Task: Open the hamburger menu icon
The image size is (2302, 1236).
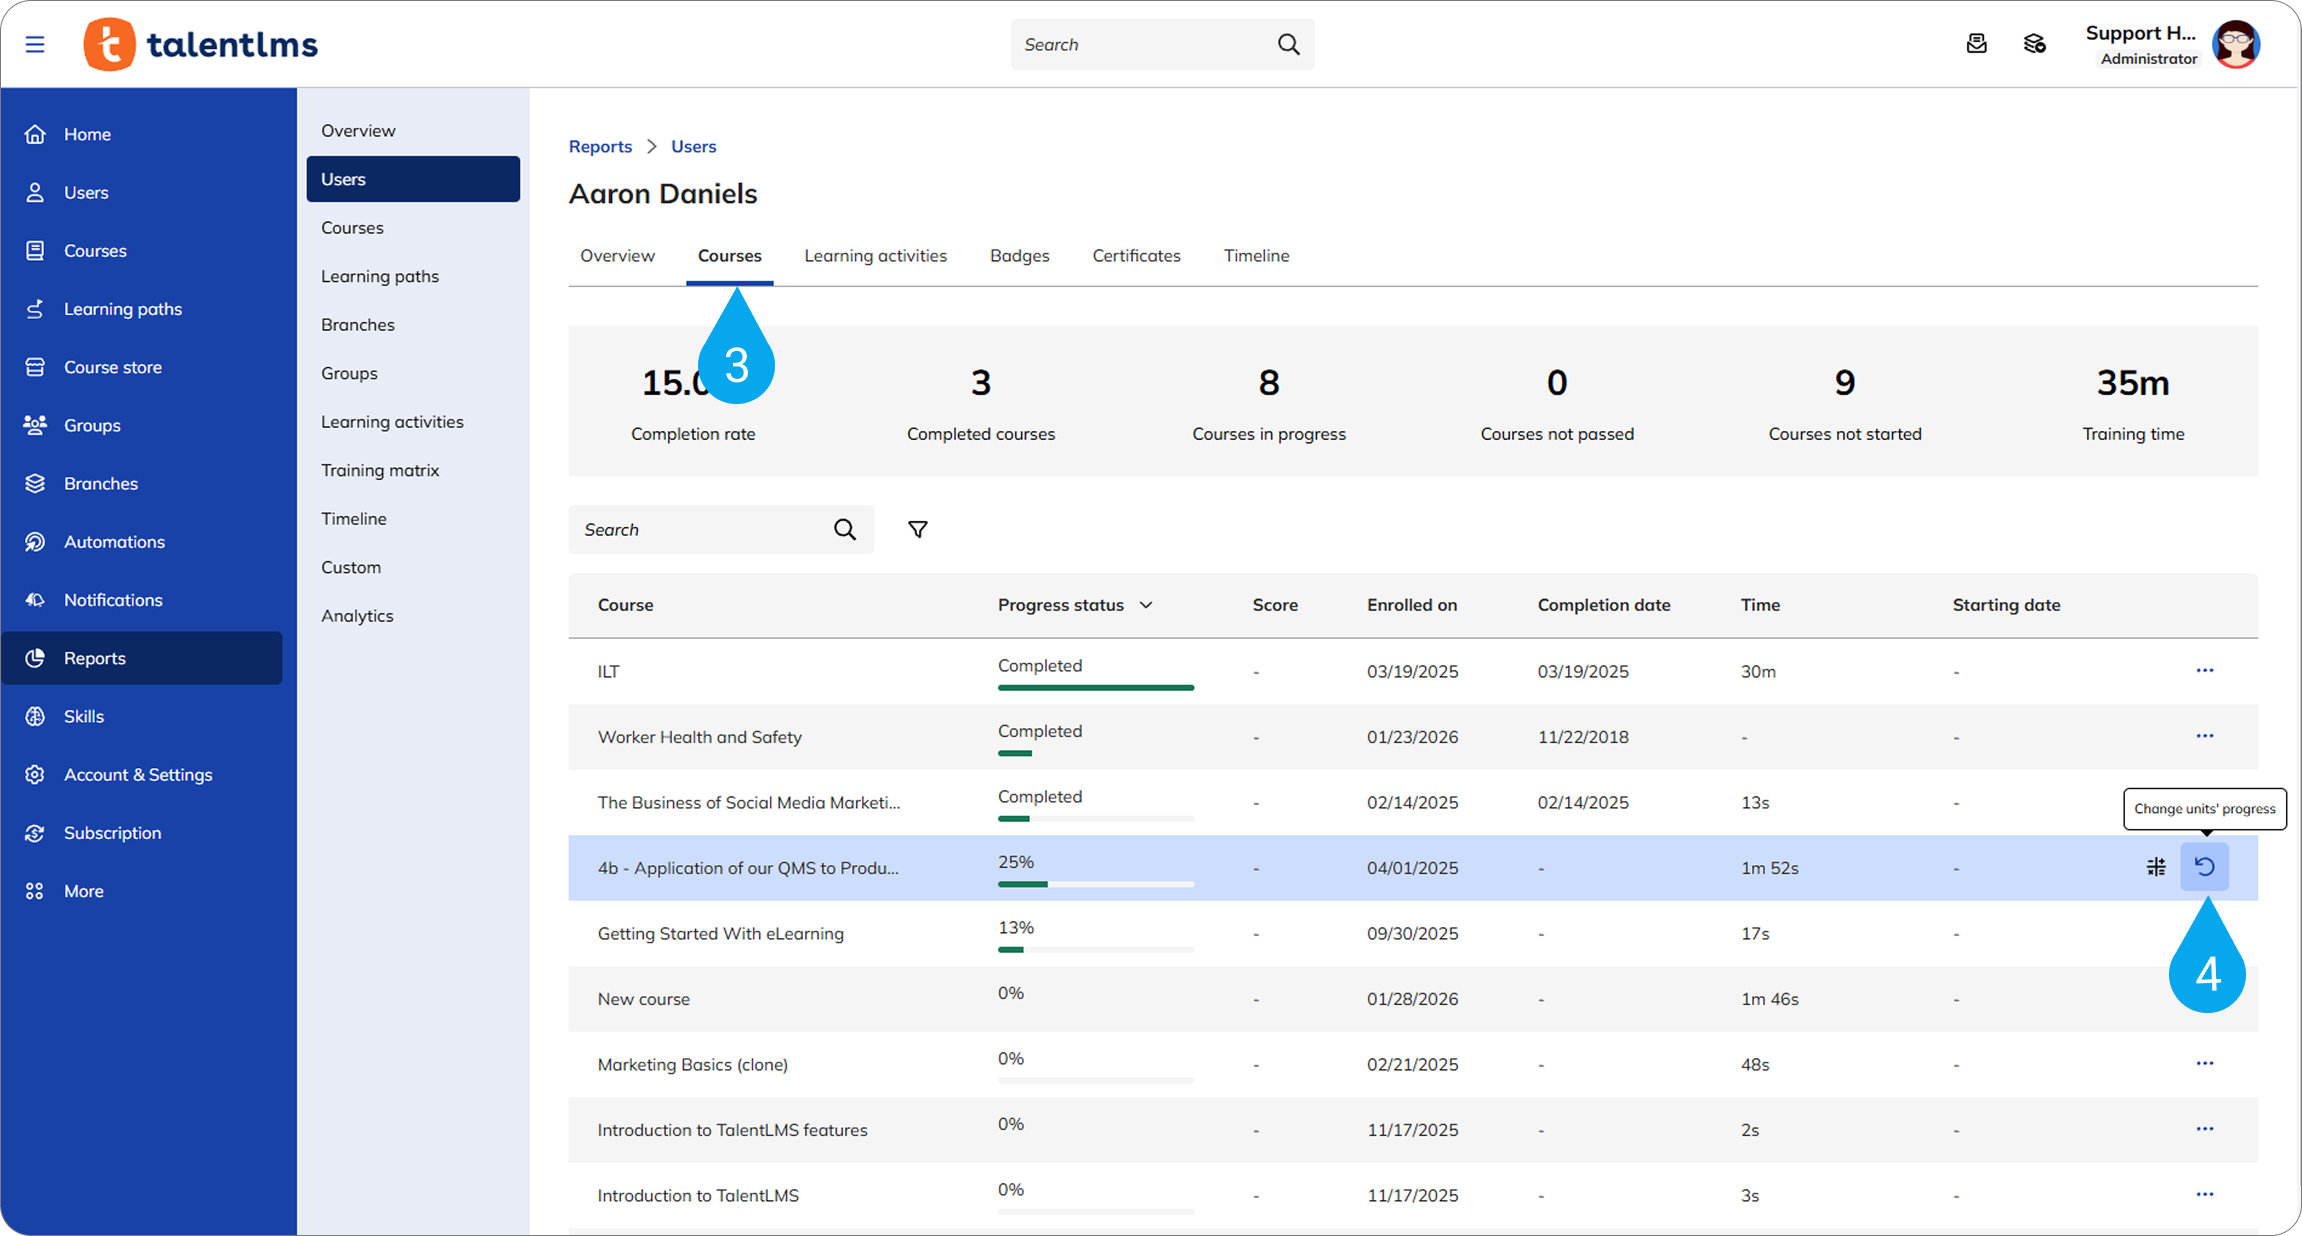Action: 35,44
